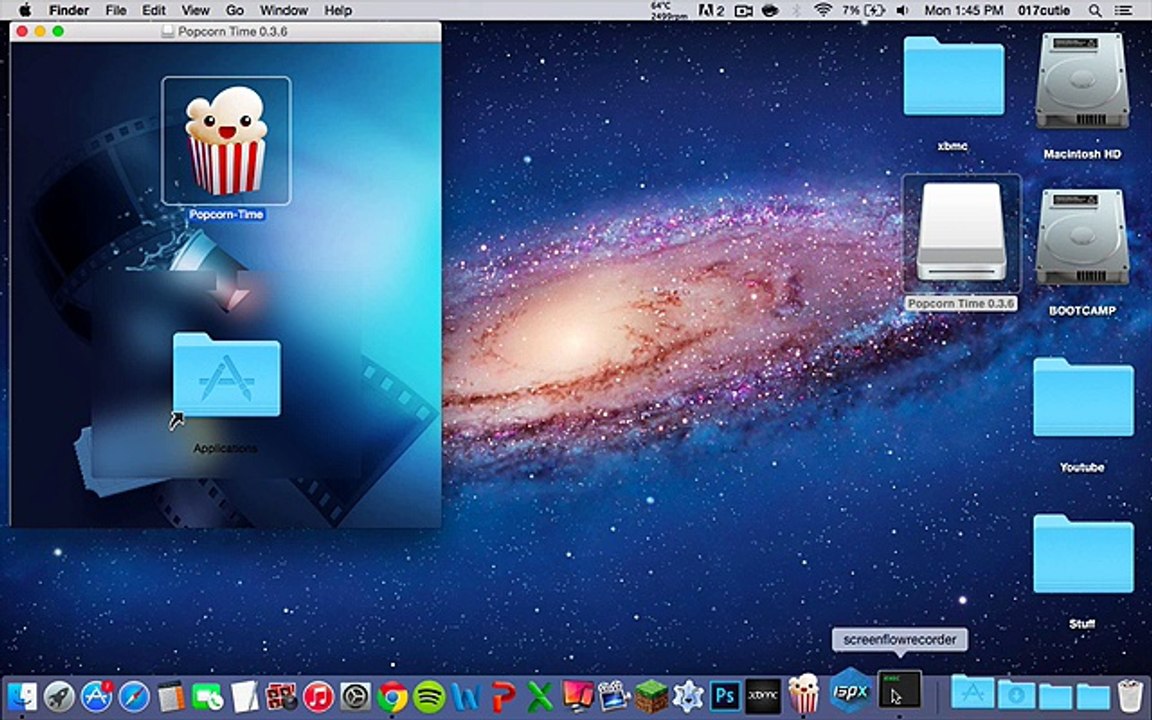Viewport: 1152px width, 720px height.
Task: Launch iTunes from the Dock
Action: tap(318, 696)
